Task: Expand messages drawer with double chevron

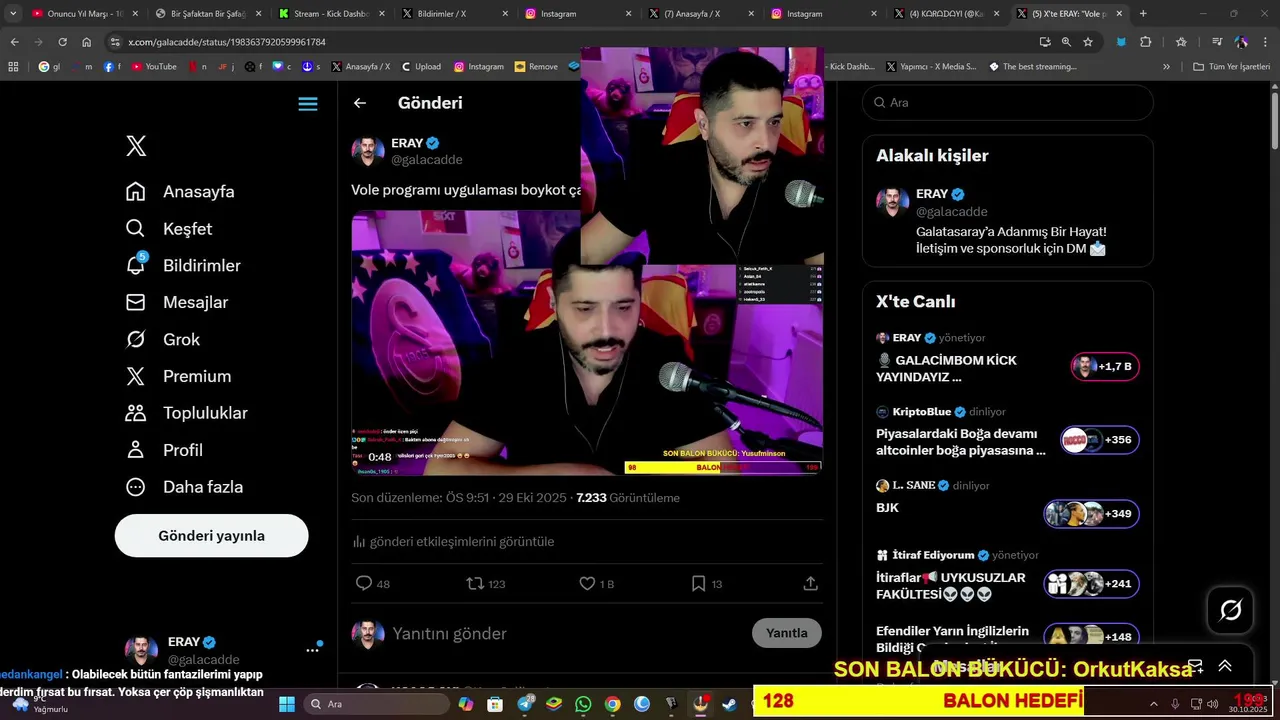Action: pos(1225,666)
